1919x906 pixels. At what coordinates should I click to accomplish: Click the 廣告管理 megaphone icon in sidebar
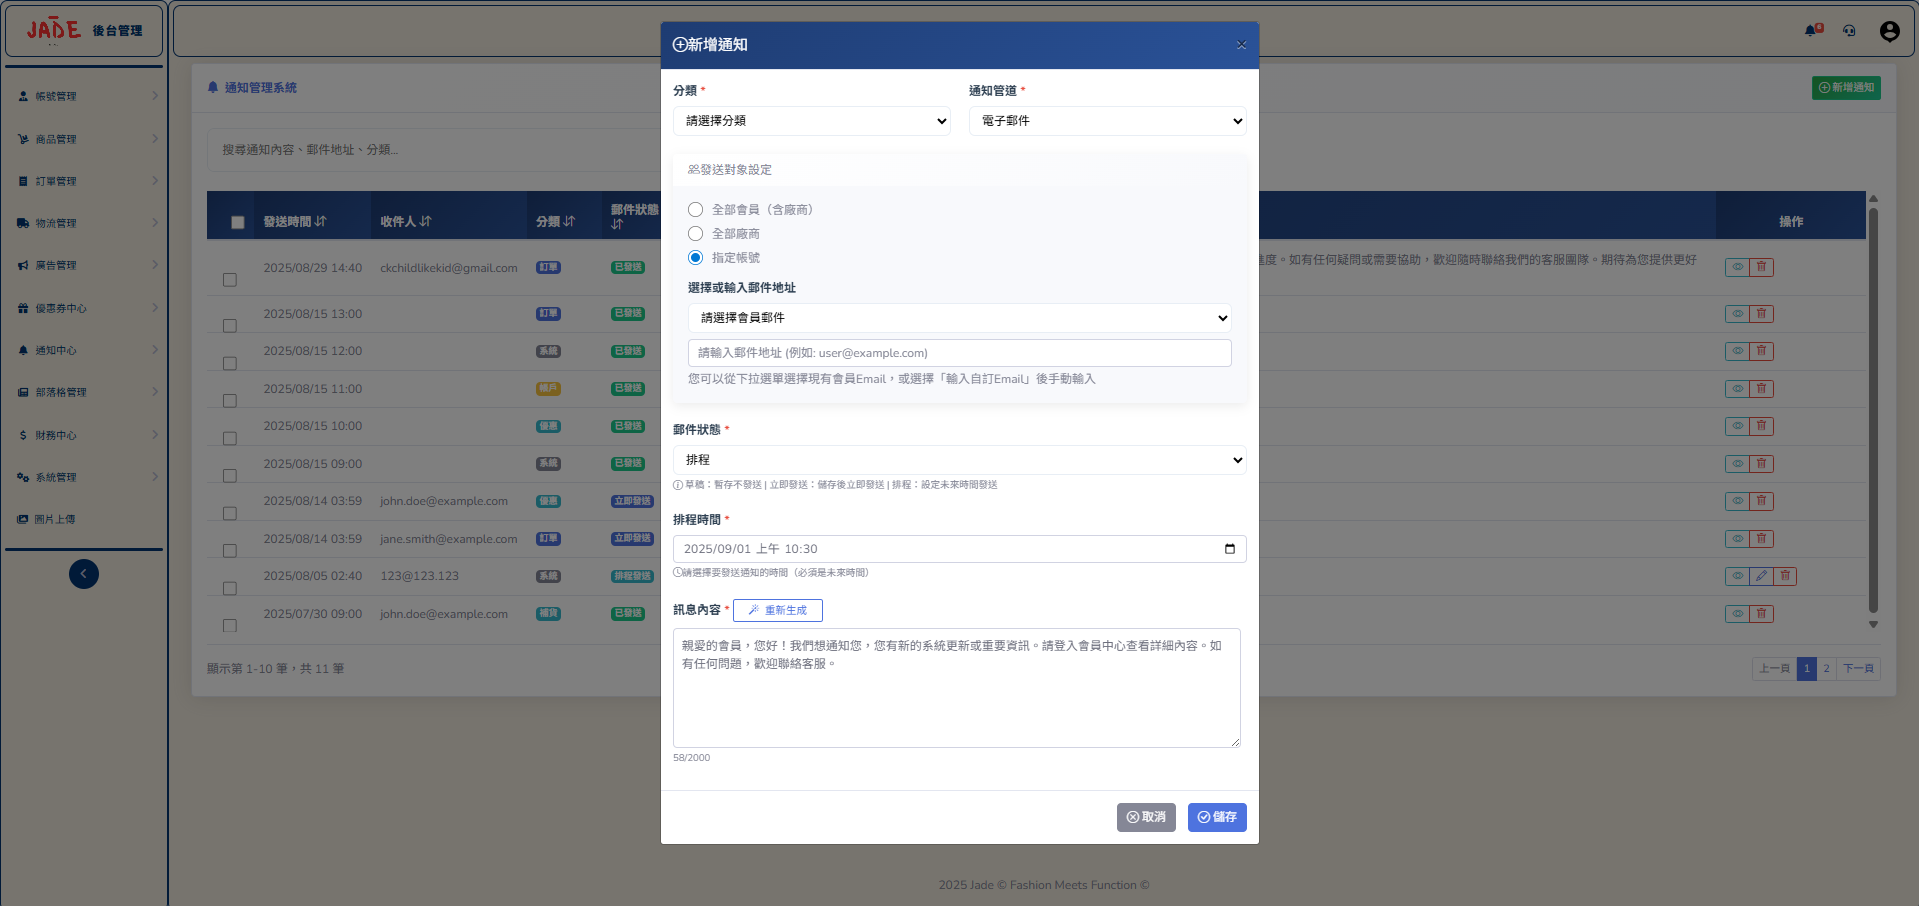click(x=23, y=266)
